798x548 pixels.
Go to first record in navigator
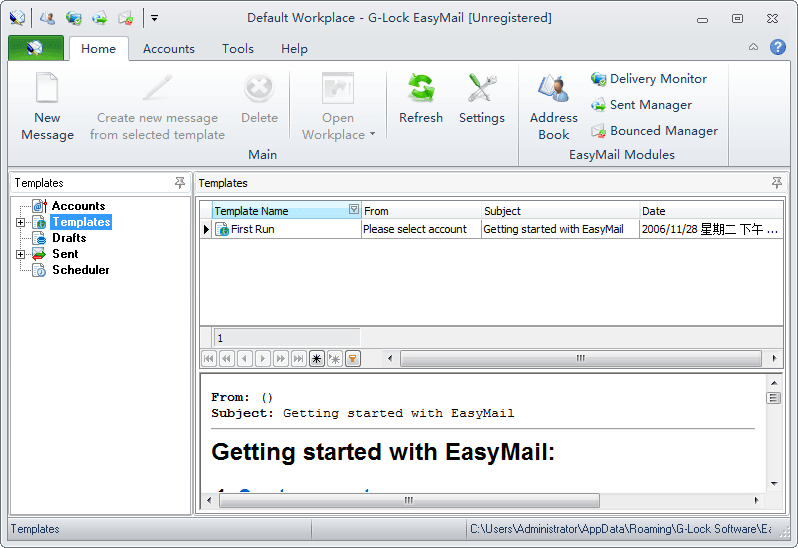209,359
